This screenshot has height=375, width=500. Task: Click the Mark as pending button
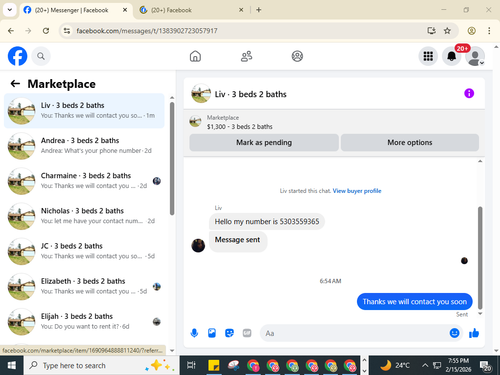click(x=264, y=143)
